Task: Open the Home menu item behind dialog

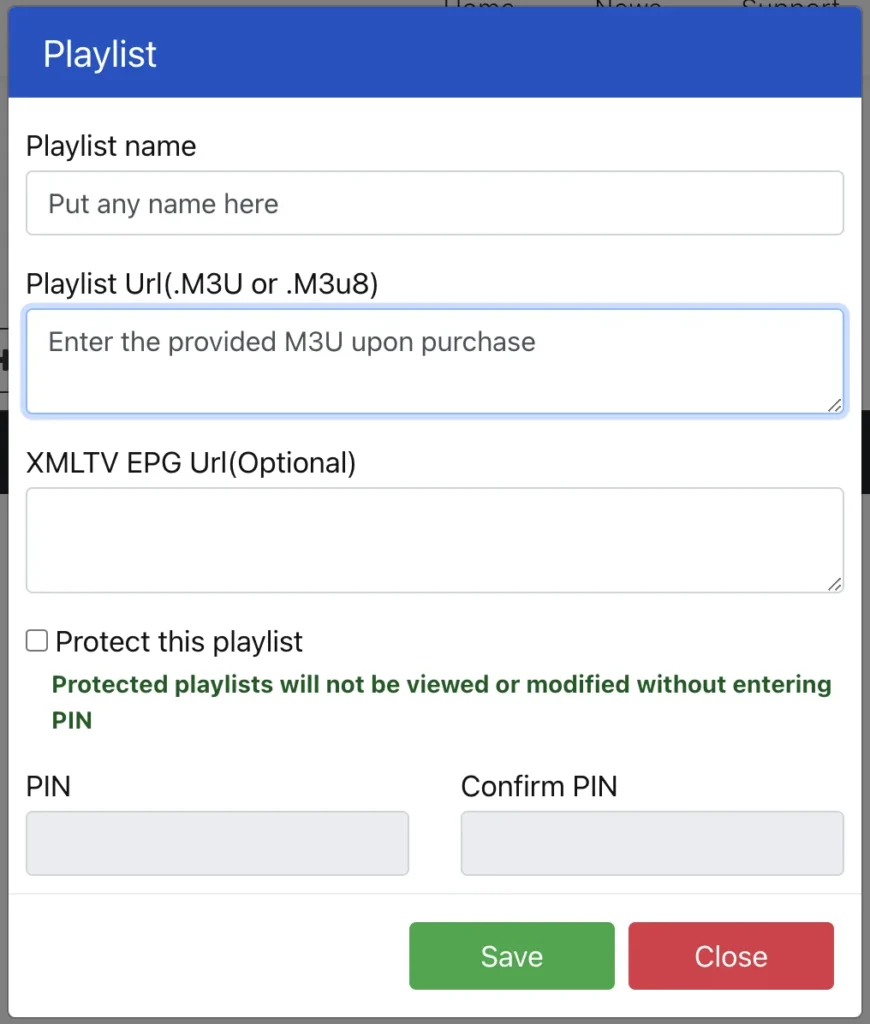Action: [x=478, y=5]
